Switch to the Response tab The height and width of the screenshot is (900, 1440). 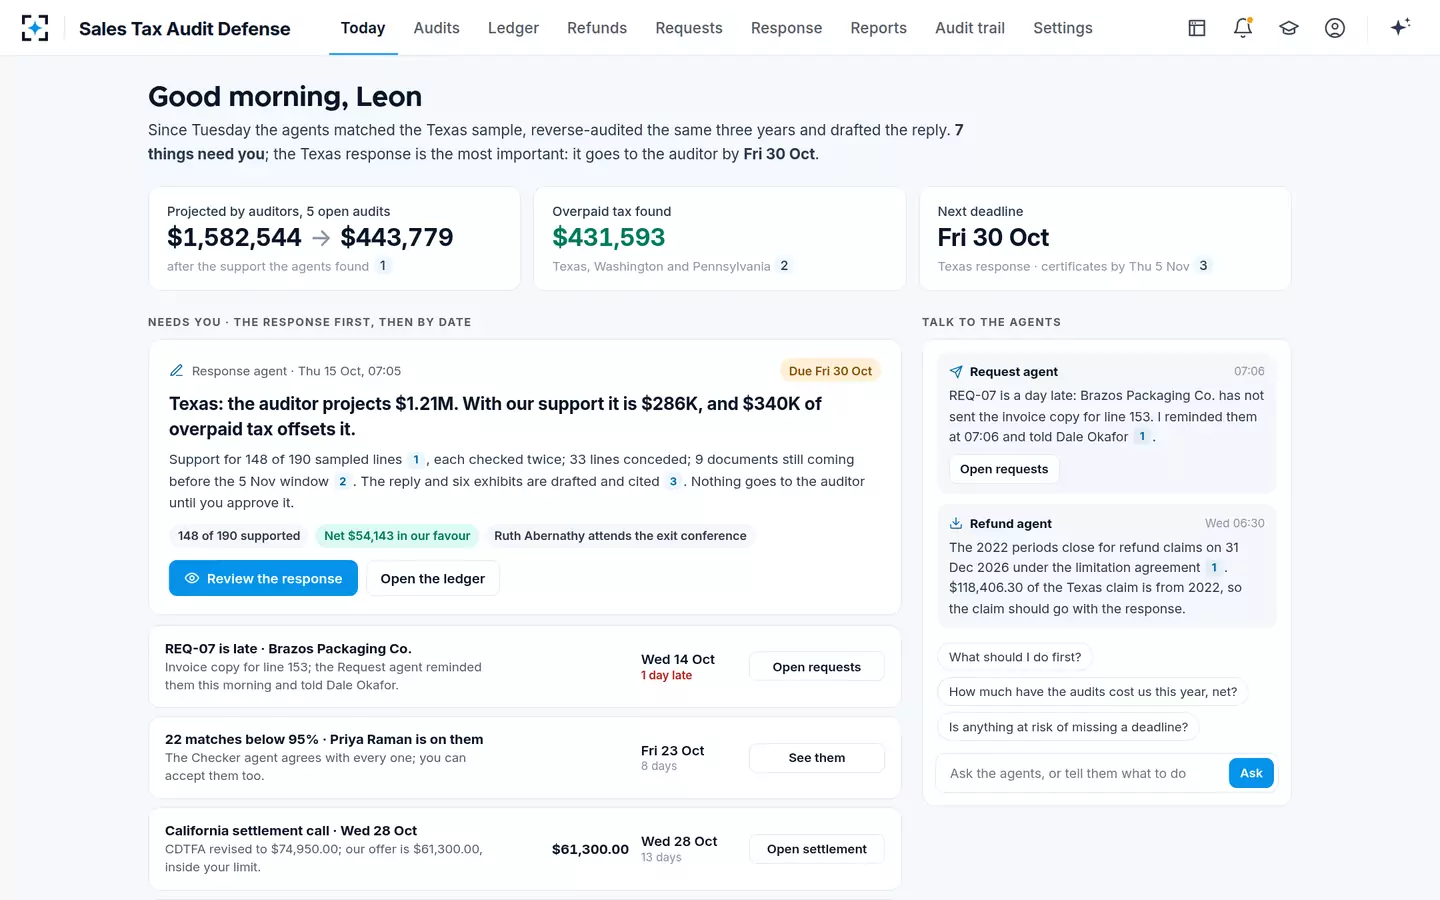coord(787,28)
